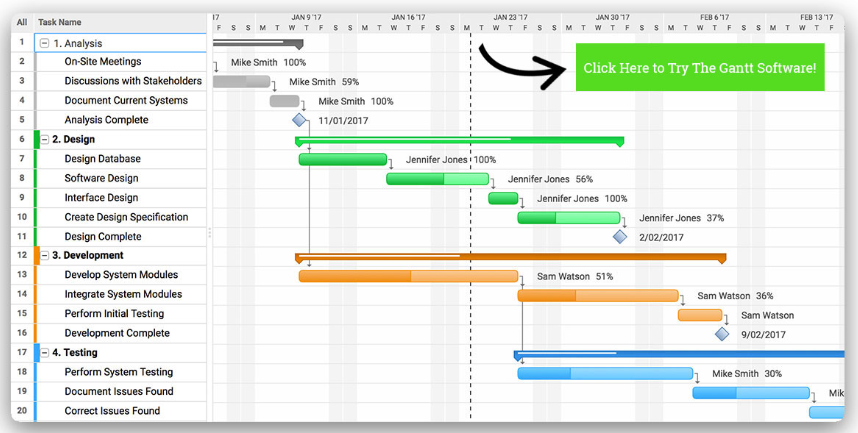
Task: Select the Develop System Modules orange bar
Action: pyautogui.click(x=407, y=276)
